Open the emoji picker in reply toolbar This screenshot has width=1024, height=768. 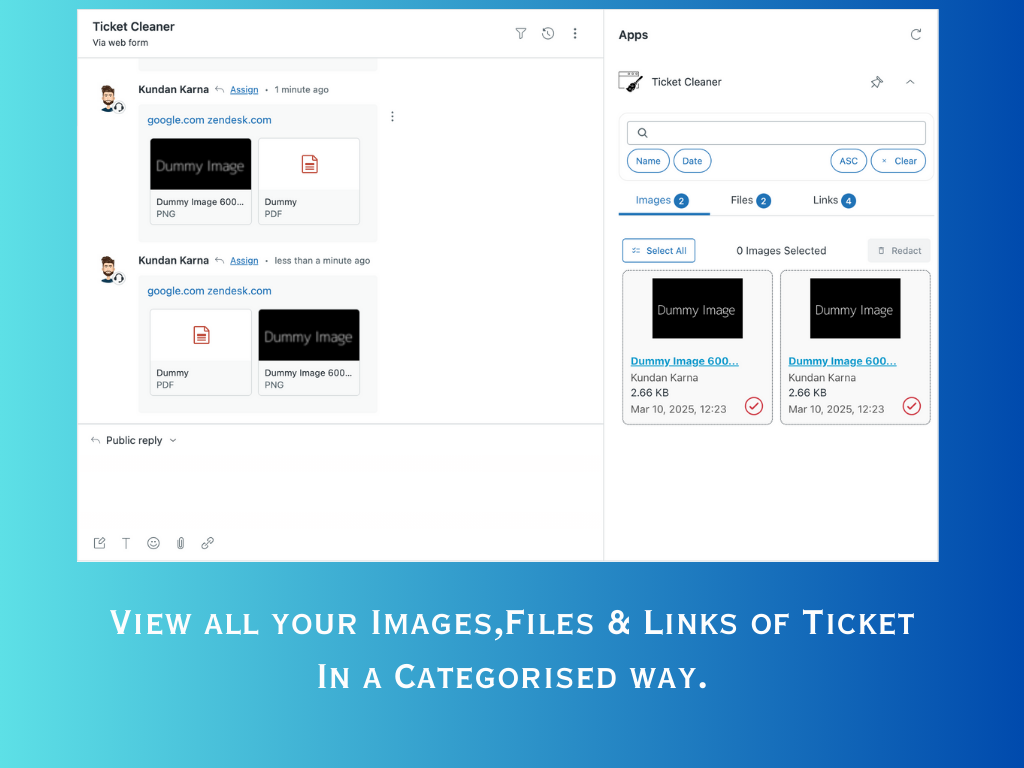pos(153,543)
